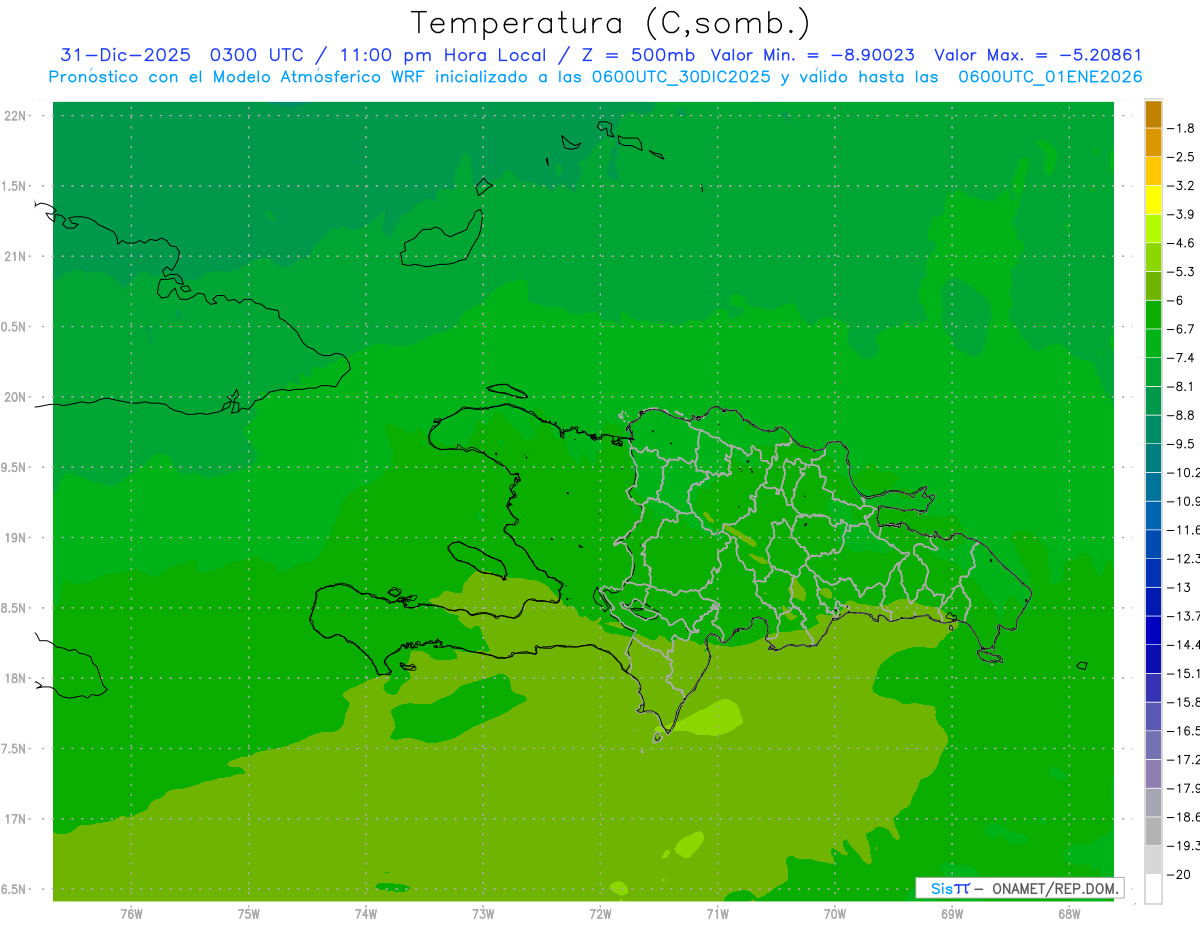
Task: Click the '72W' longitude label
Action: [600, 913]
